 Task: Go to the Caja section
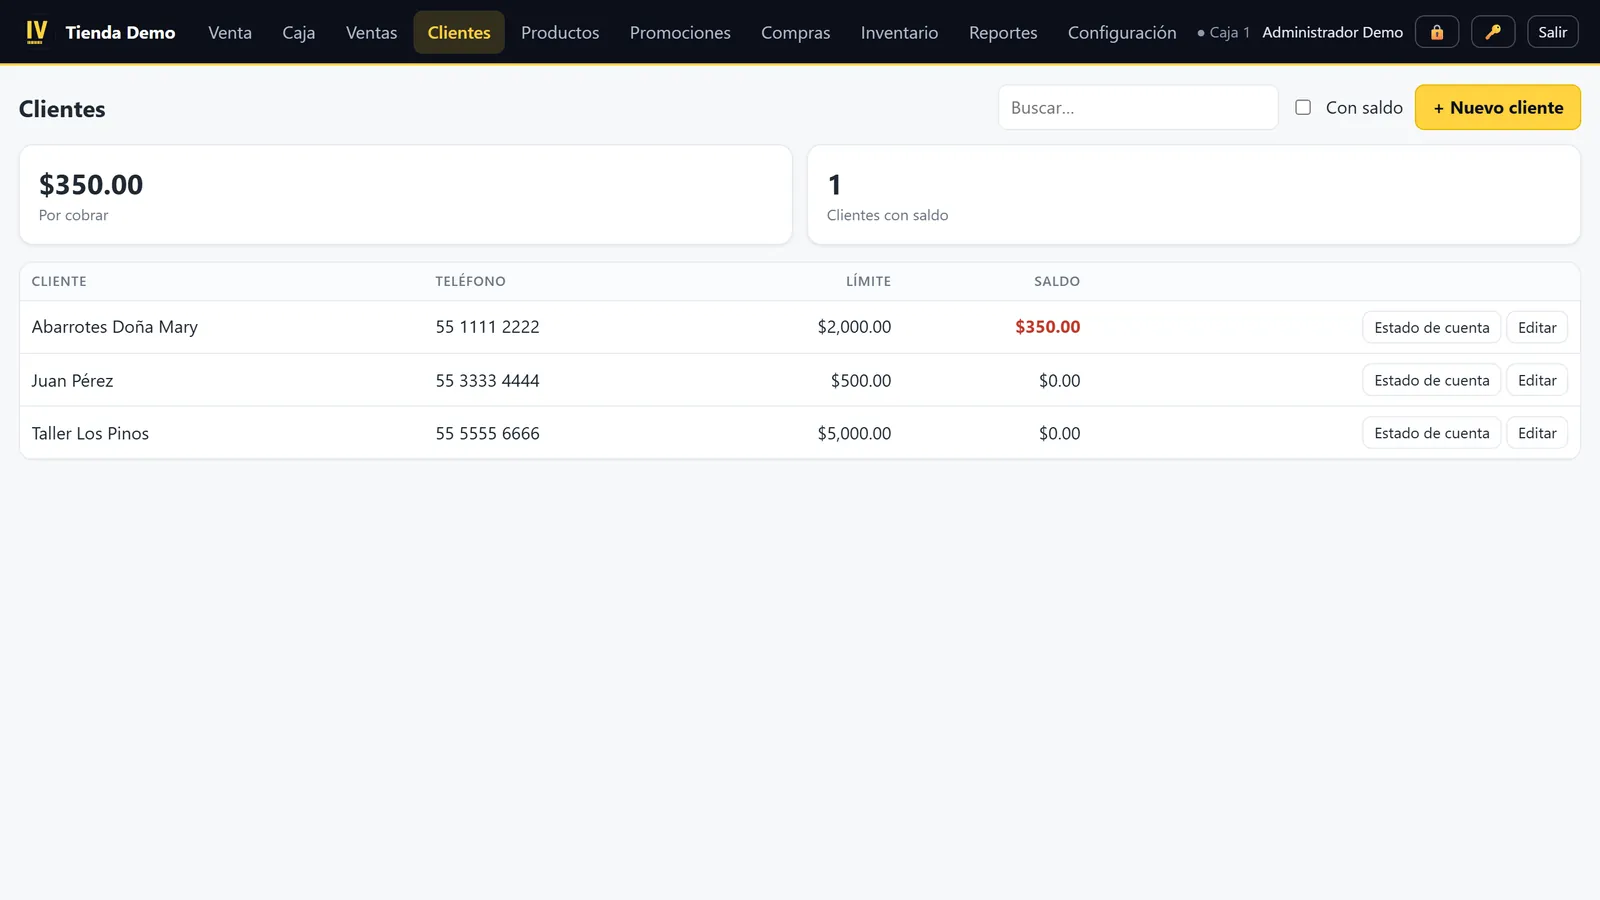[299, 32]
